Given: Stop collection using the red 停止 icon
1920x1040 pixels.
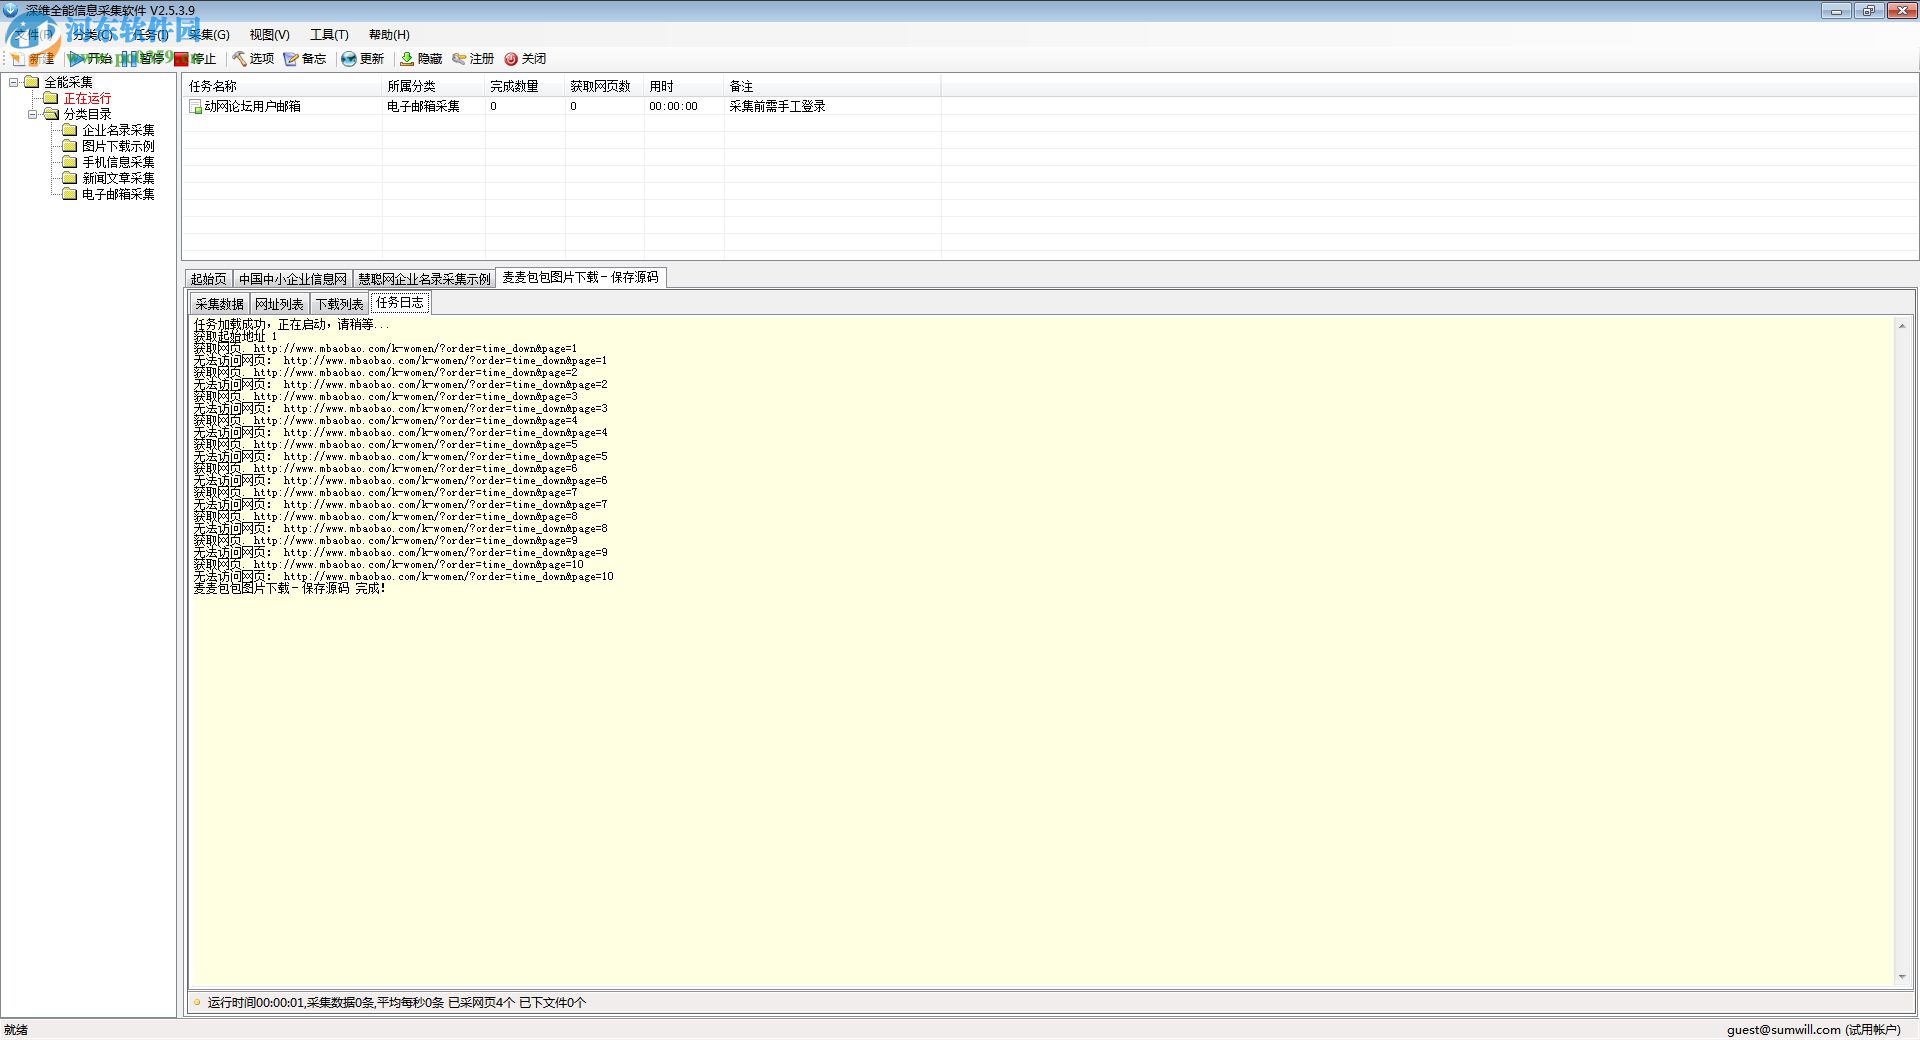Looking at the screenshot, I should tap(181, 59).
